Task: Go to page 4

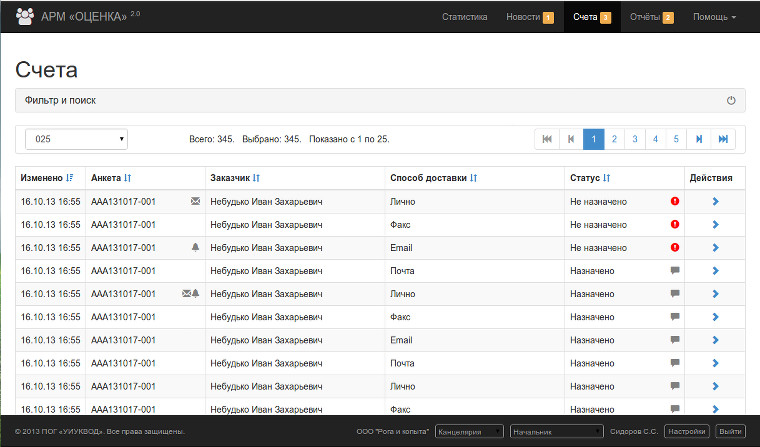Action: coord(655,139)
